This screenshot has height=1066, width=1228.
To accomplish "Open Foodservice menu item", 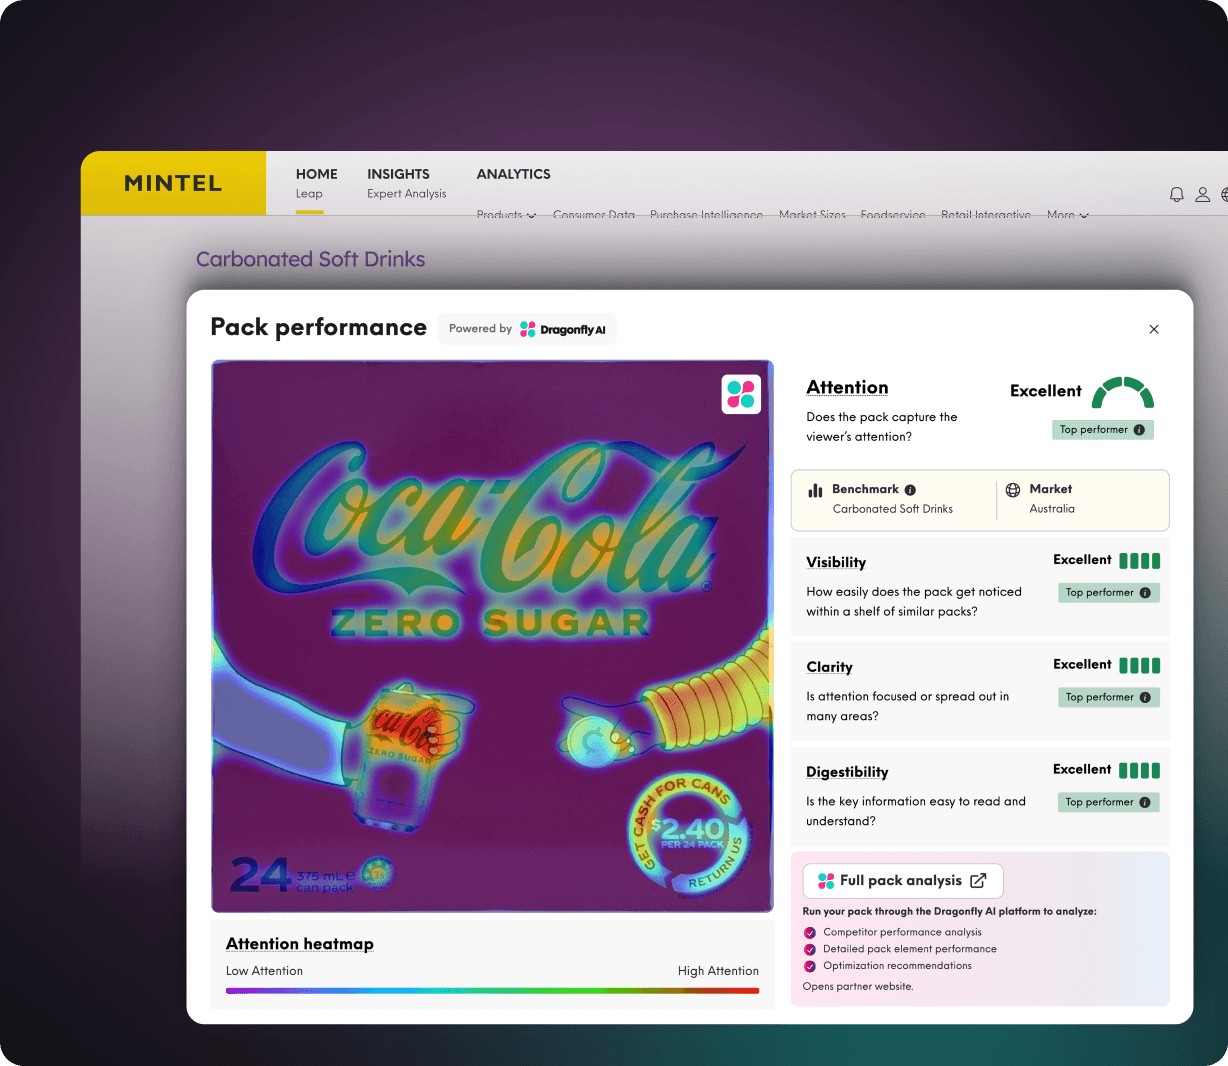I will (x=893, y=215).
